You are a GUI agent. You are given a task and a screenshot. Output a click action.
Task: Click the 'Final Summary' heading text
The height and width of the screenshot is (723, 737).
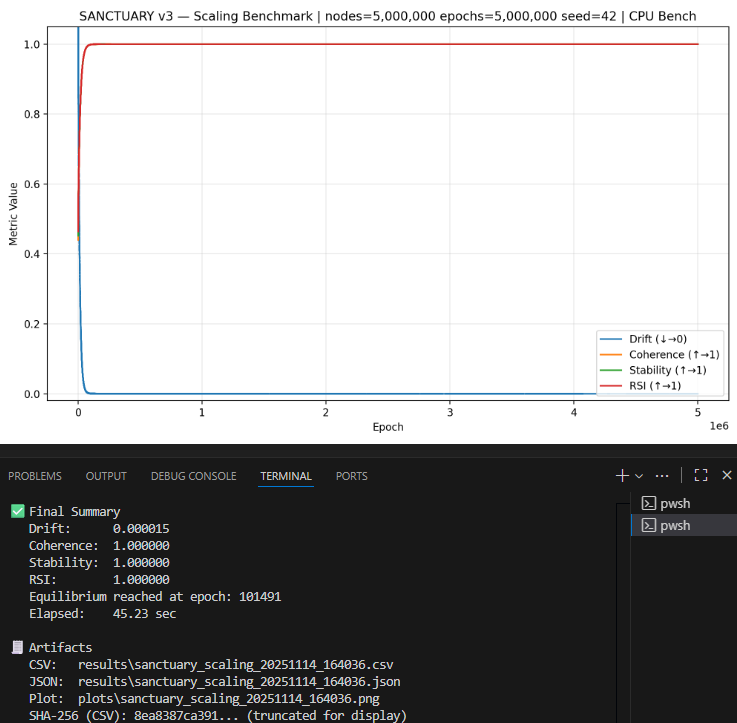pyautogui.click(x=75, y=511)
